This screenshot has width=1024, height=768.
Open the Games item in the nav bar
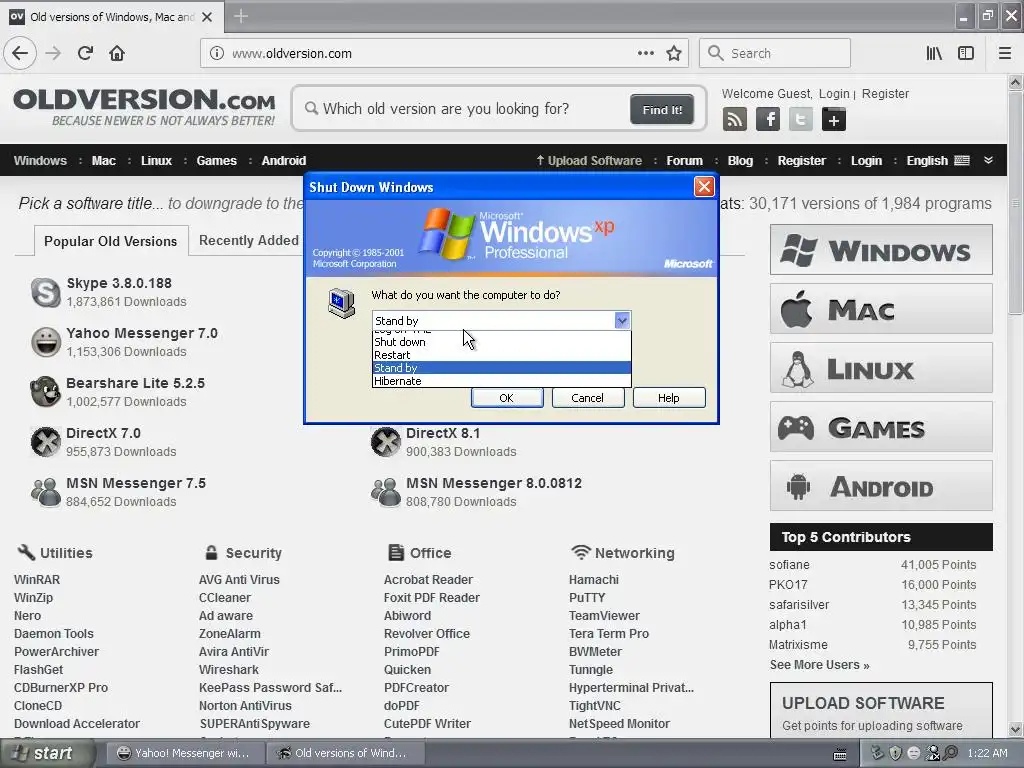coord(216,161)
